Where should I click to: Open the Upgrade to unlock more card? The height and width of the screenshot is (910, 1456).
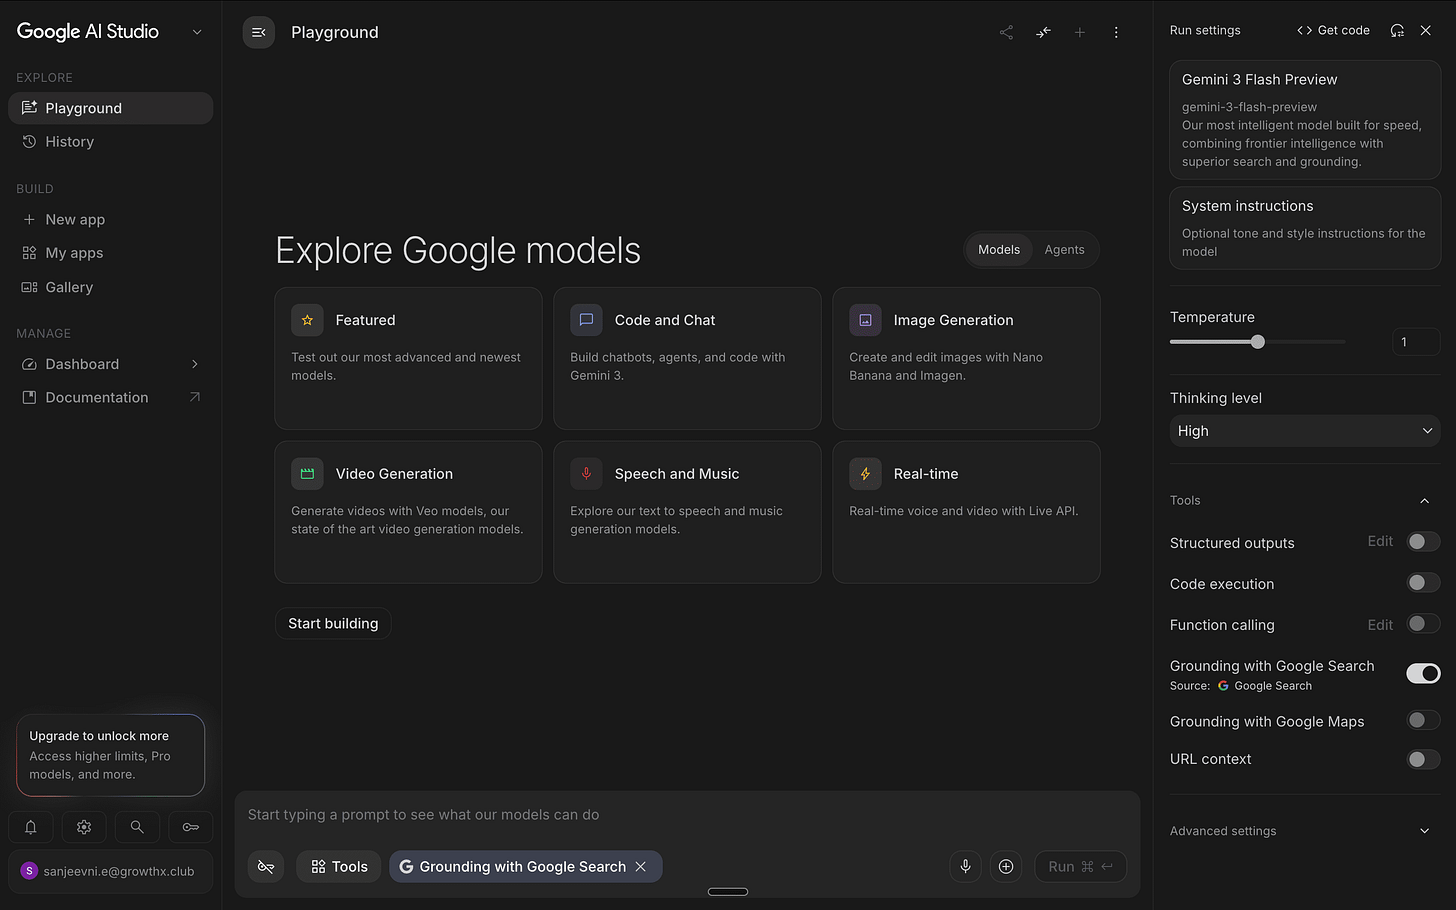point(110,755)
